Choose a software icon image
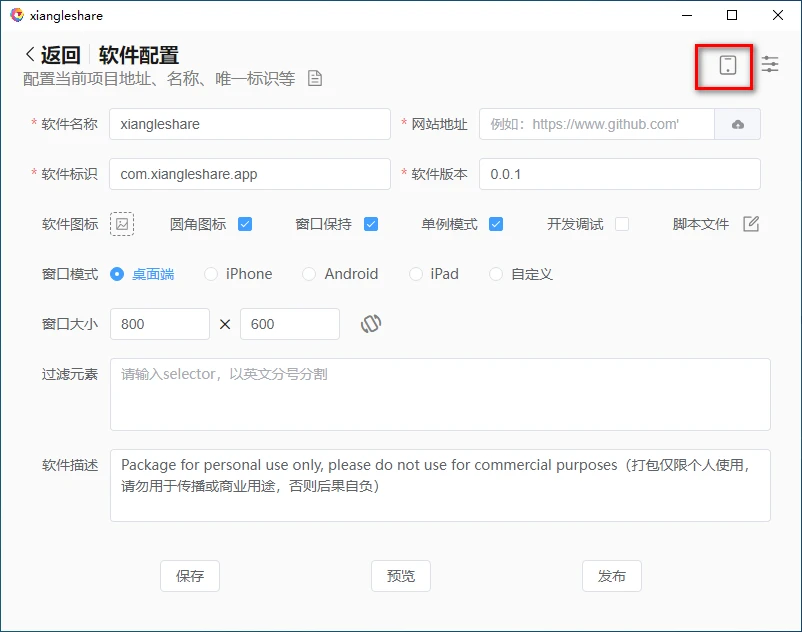 (122, 224)
